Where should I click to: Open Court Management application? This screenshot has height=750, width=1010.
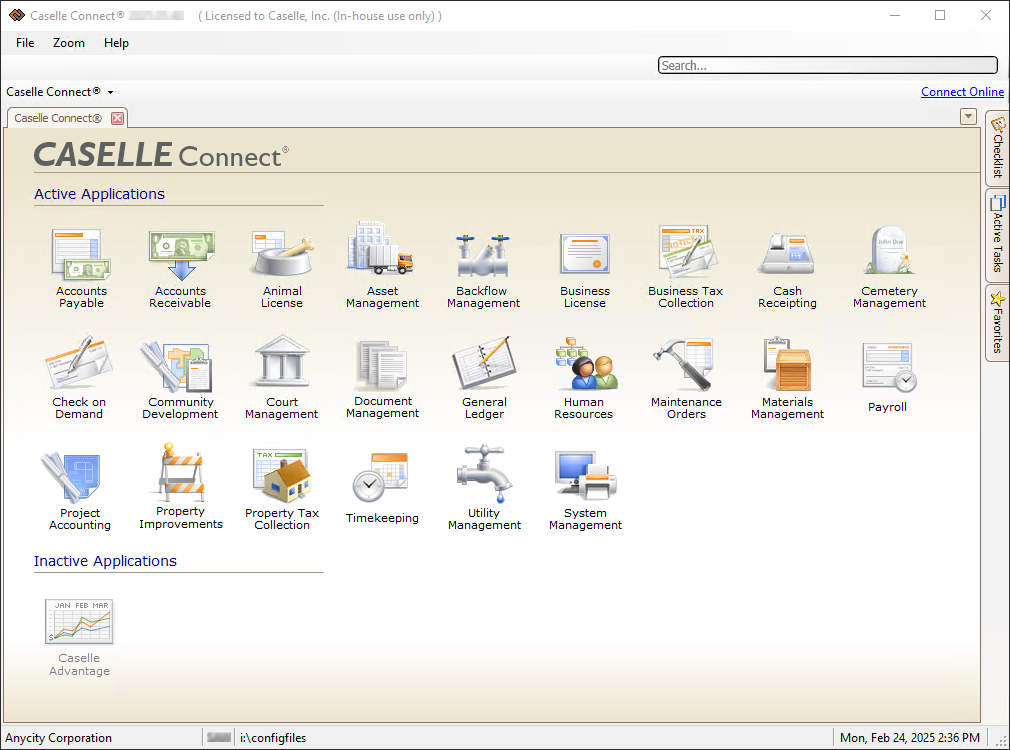click(x=281, y=378)
